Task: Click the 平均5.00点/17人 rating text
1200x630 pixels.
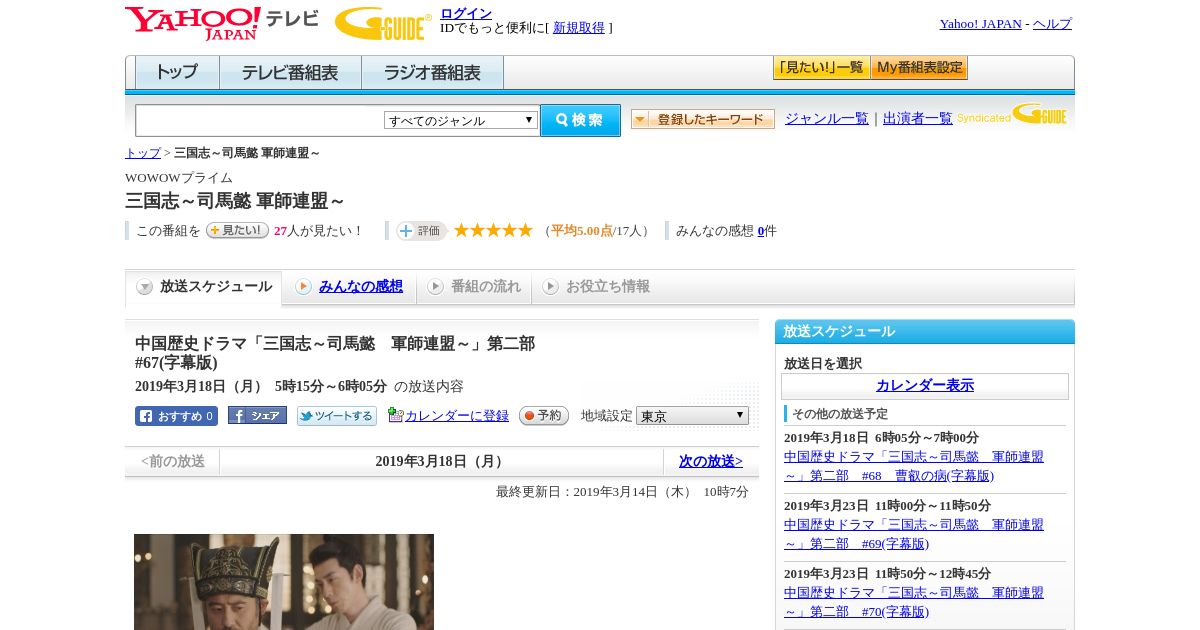Action: 598,231
